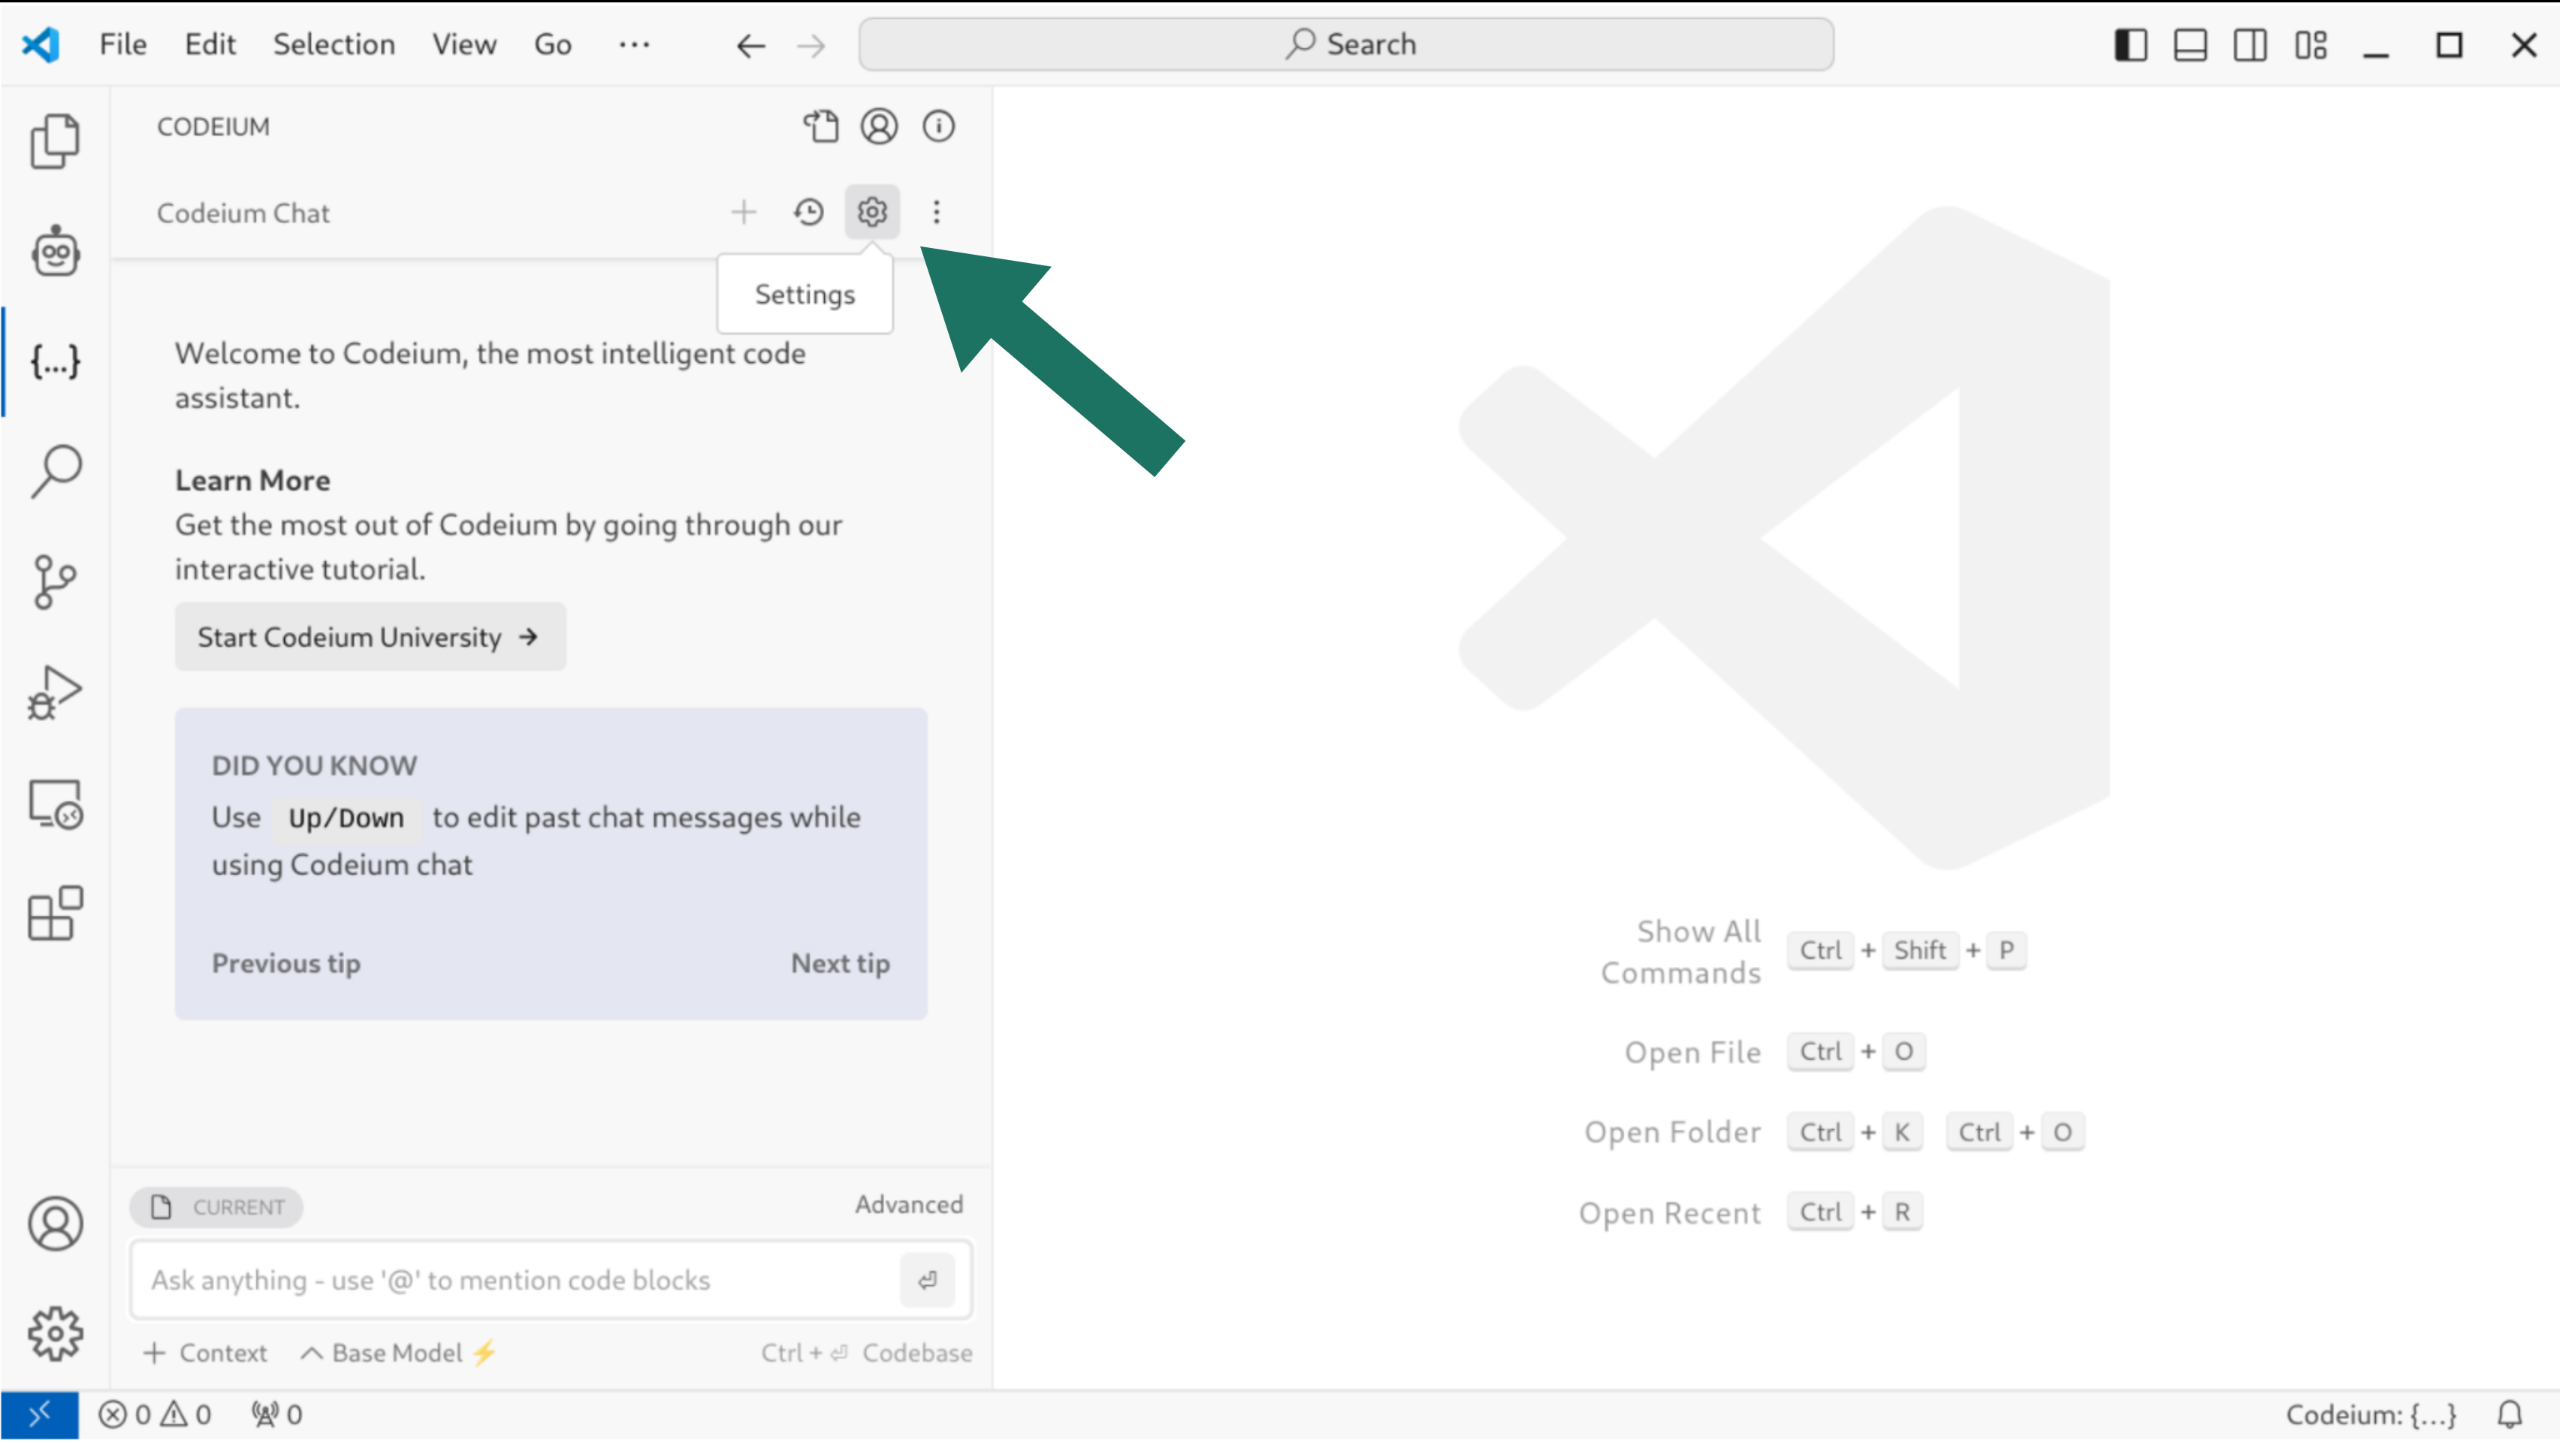Image resolution: width=2560 pixels, height=1443 pixels.
Task: Open Extensions view in activity bar
Action: click(x=55, y=913)
